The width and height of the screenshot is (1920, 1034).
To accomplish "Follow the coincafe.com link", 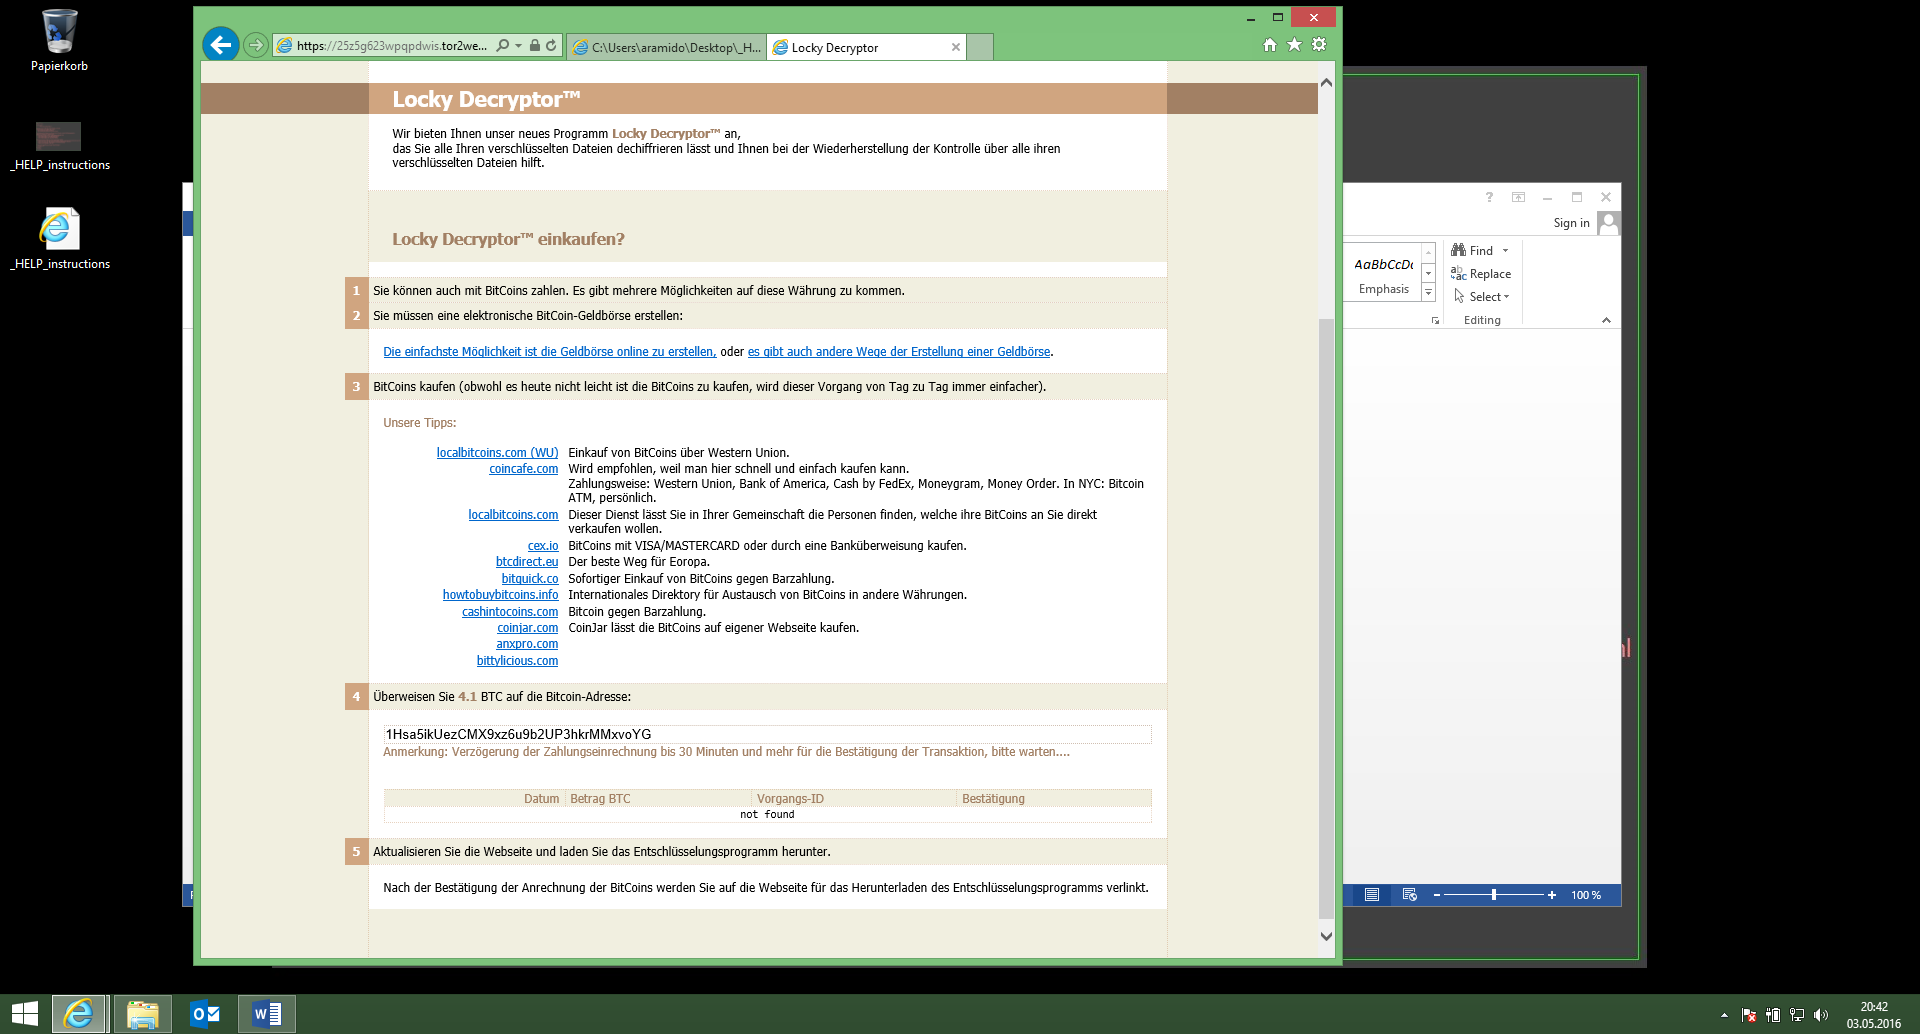I will click(x=524, y=469).
